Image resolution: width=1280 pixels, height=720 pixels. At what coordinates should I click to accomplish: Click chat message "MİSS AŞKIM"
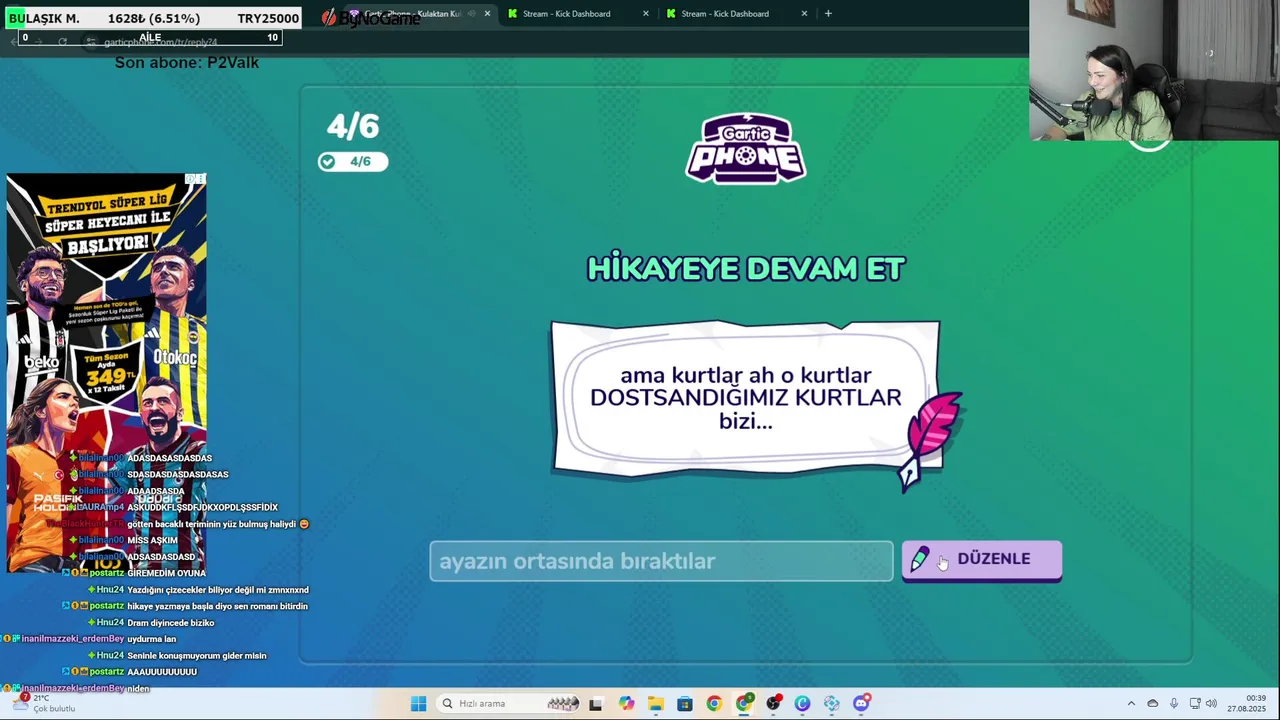point(152,540)
